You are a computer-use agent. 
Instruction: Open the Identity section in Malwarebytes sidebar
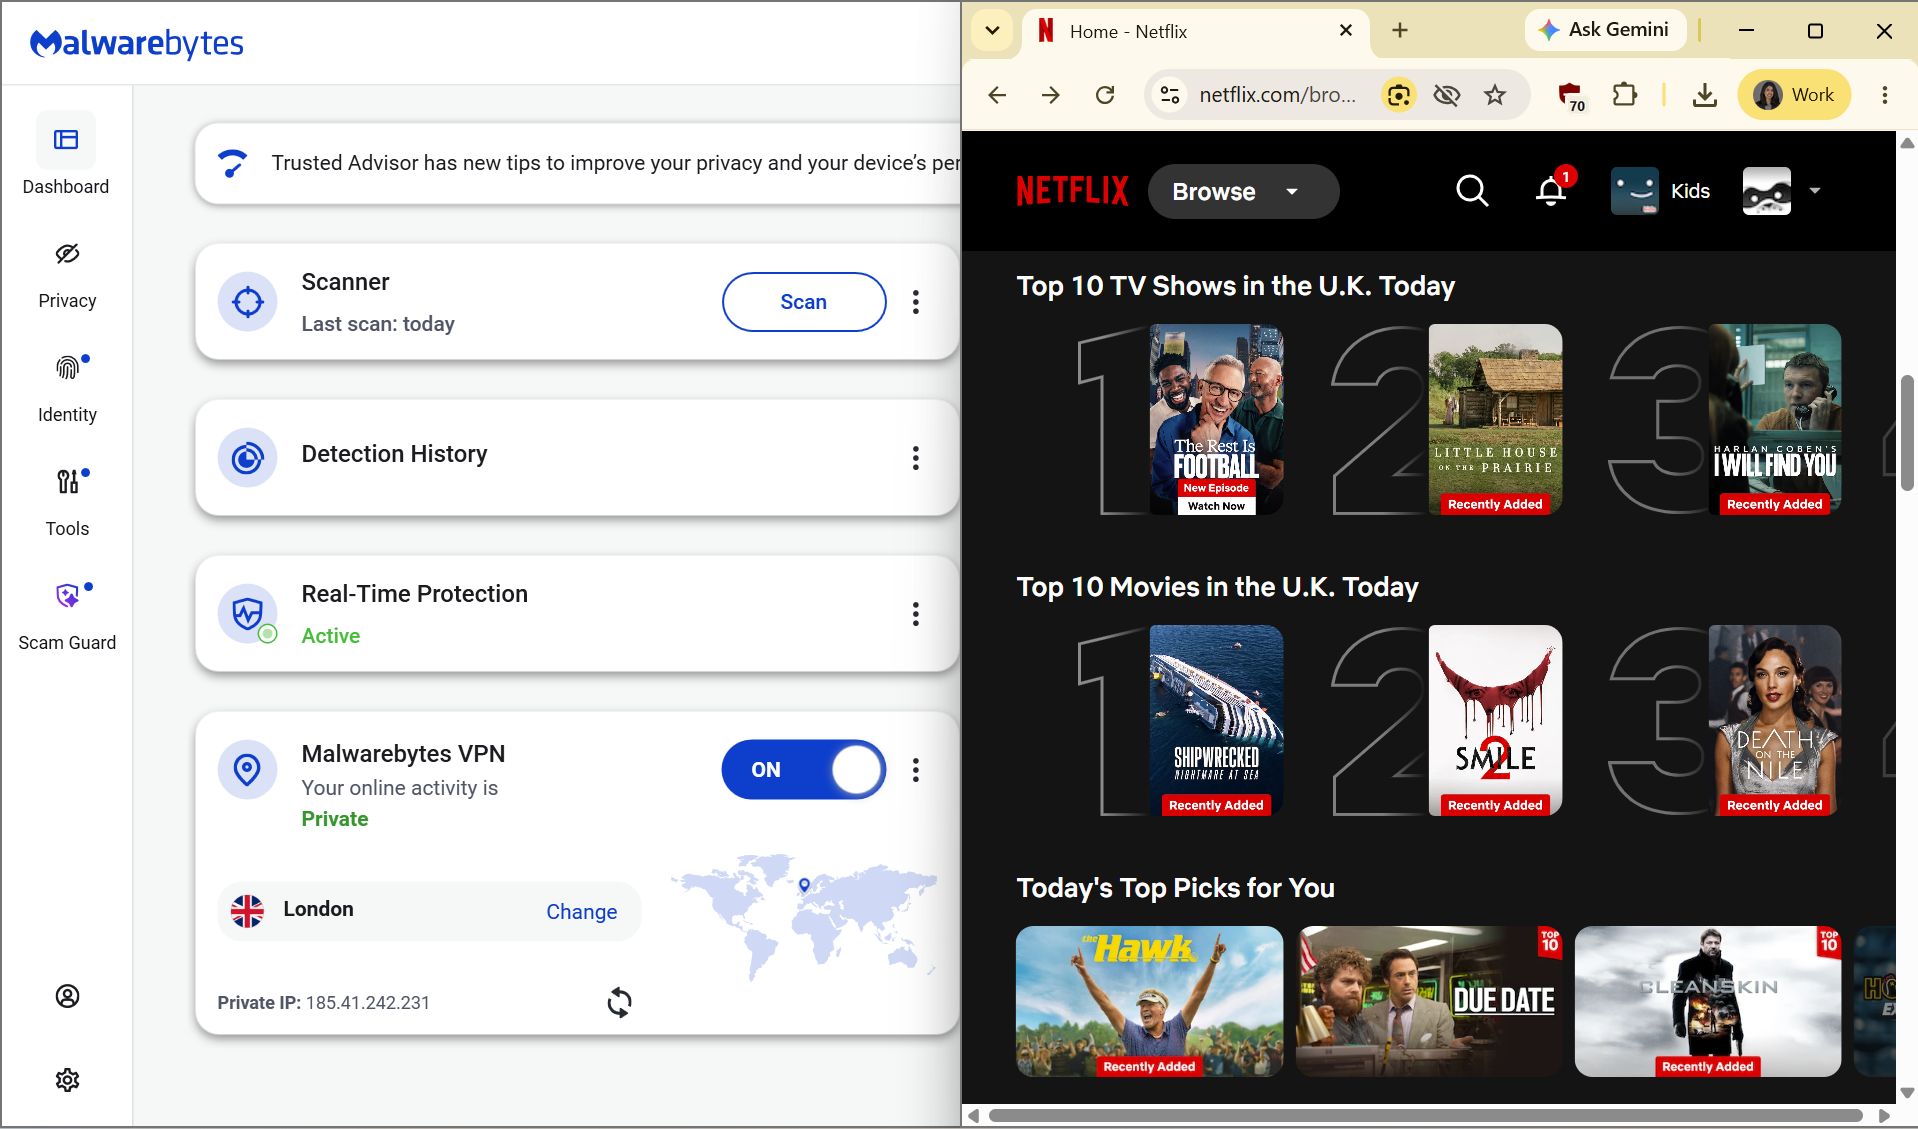tap(67, 389)
